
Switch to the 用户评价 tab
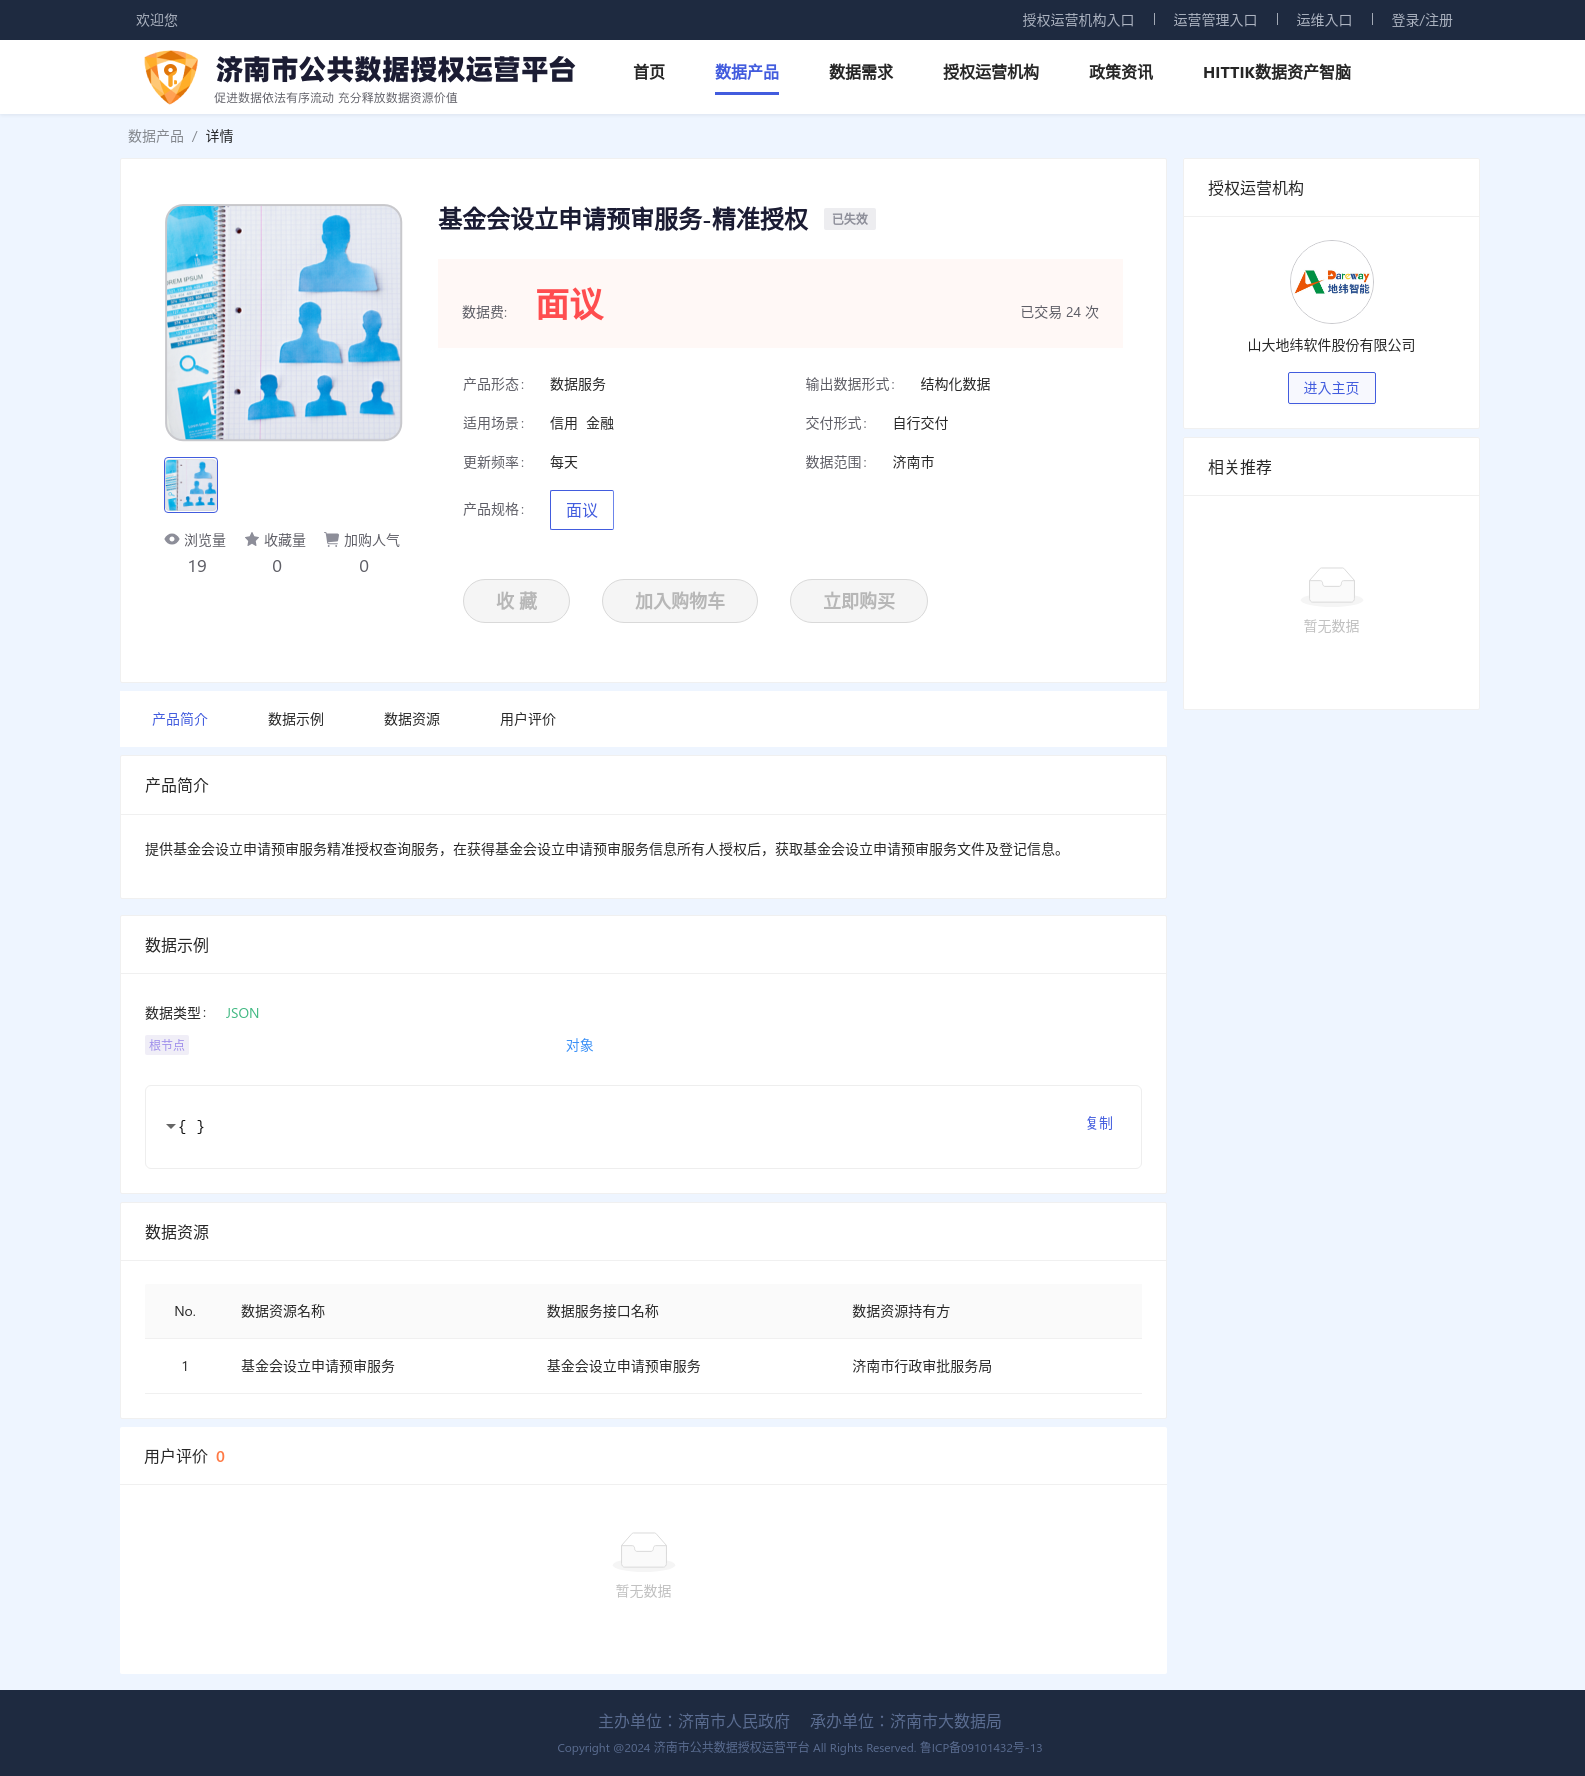point(528,719)
